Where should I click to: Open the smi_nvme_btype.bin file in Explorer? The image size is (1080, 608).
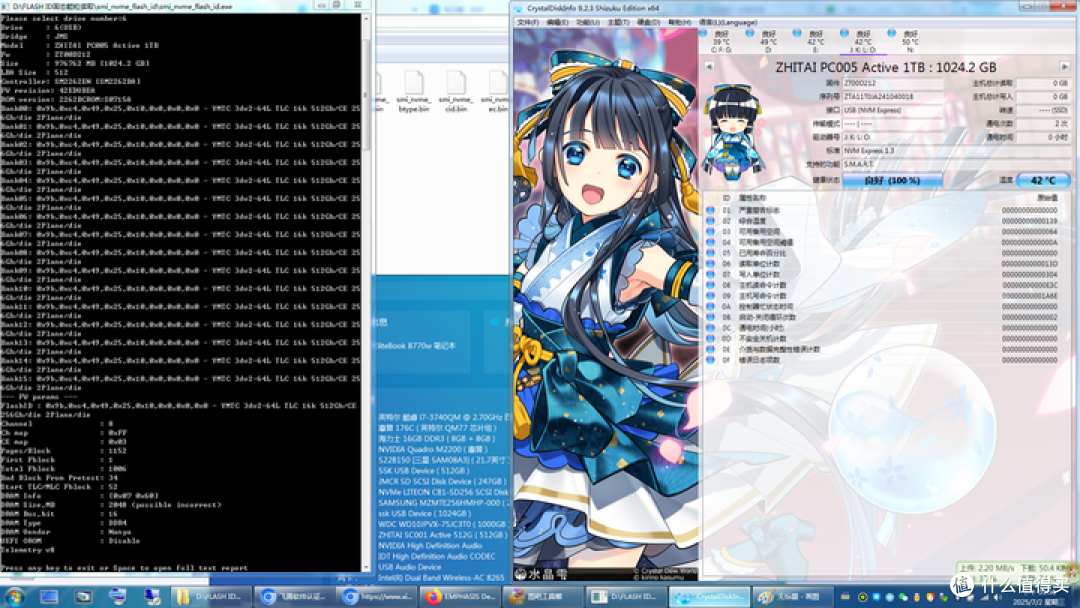click(x=414, y=91)
